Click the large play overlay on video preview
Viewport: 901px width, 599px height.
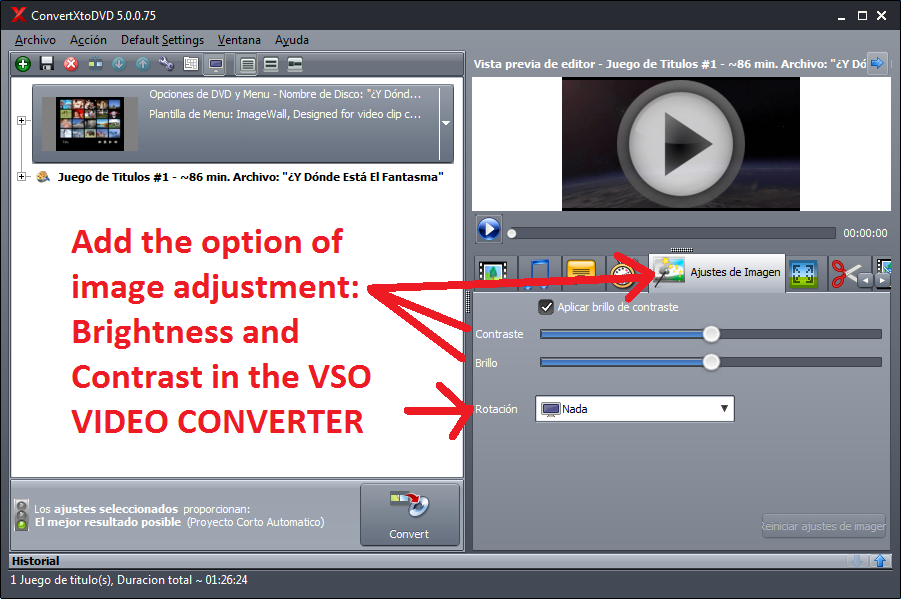pyautogui.click(x=681, y=144)
